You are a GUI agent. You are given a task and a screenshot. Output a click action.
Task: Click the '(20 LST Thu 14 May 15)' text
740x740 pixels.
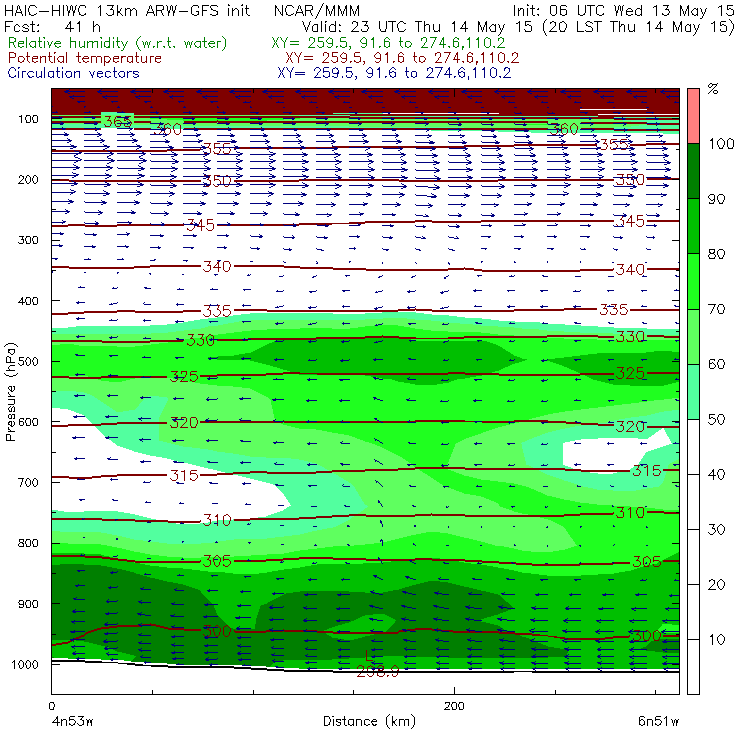tap(639, 27)
